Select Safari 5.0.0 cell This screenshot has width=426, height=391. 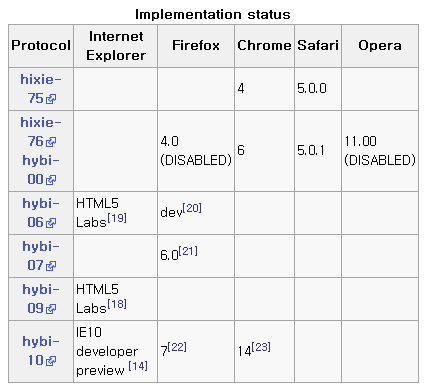point(318,89)
